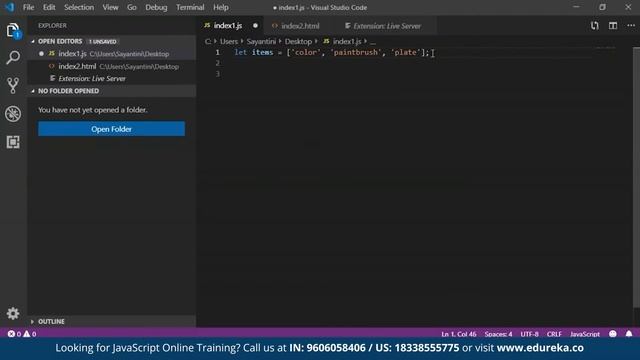Click the Open Folder button
Image resolution: width=640 pixels, height=360 pixels.
coord(111,129)
